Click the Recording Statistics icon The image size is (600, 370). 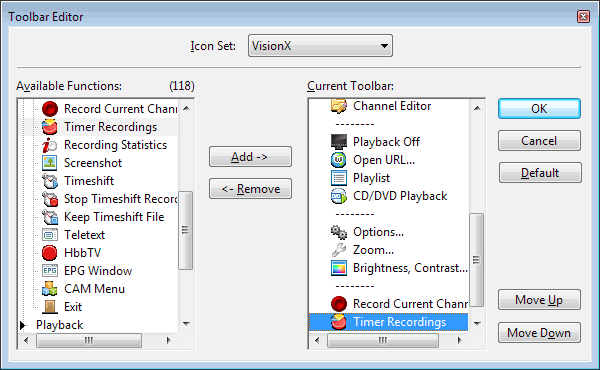[50, 145]
